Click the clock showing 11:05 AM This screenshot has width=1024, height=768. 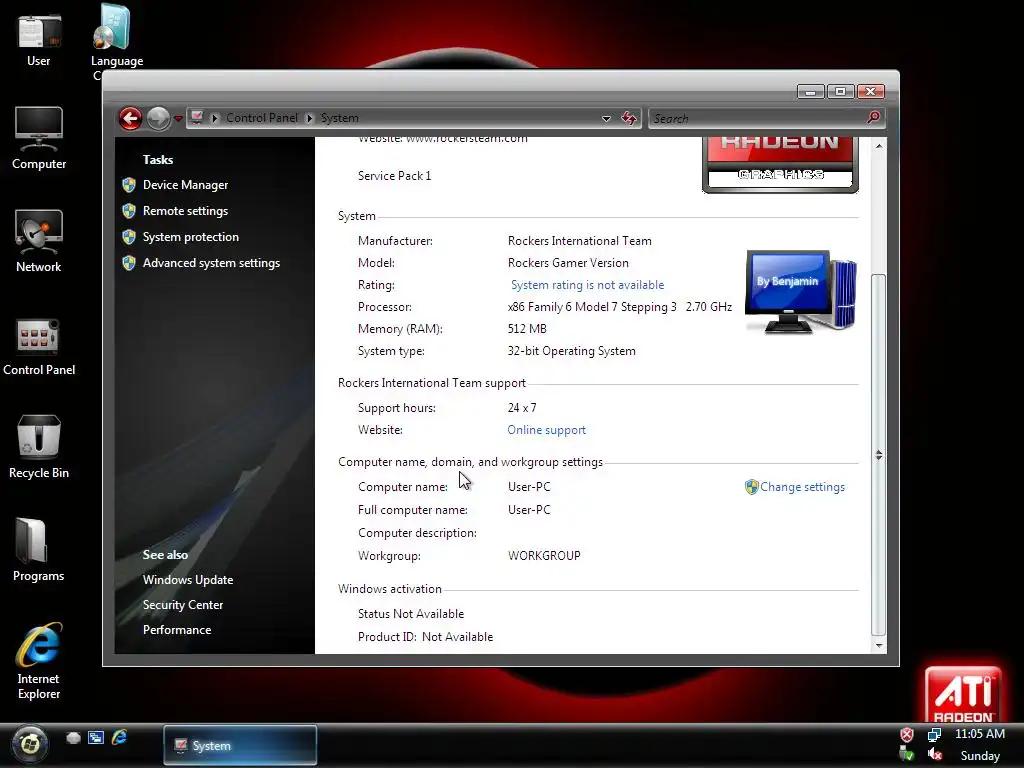pos(980,734)
